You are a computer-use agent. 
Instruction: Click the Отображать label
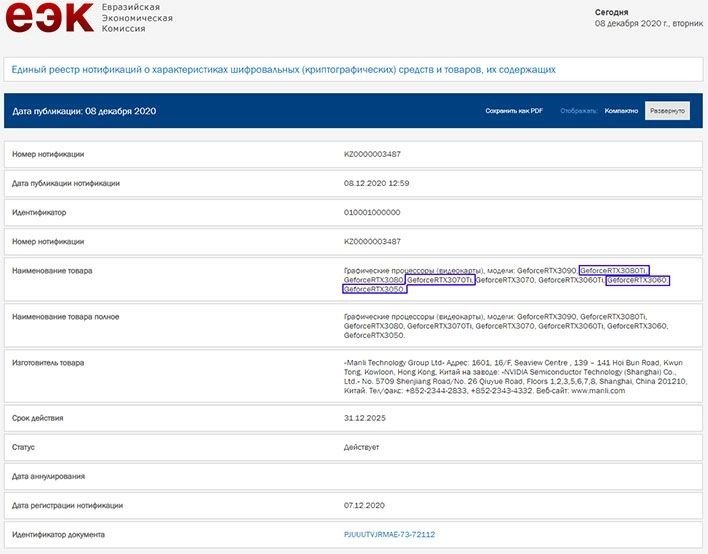click(x=578, y=111)
